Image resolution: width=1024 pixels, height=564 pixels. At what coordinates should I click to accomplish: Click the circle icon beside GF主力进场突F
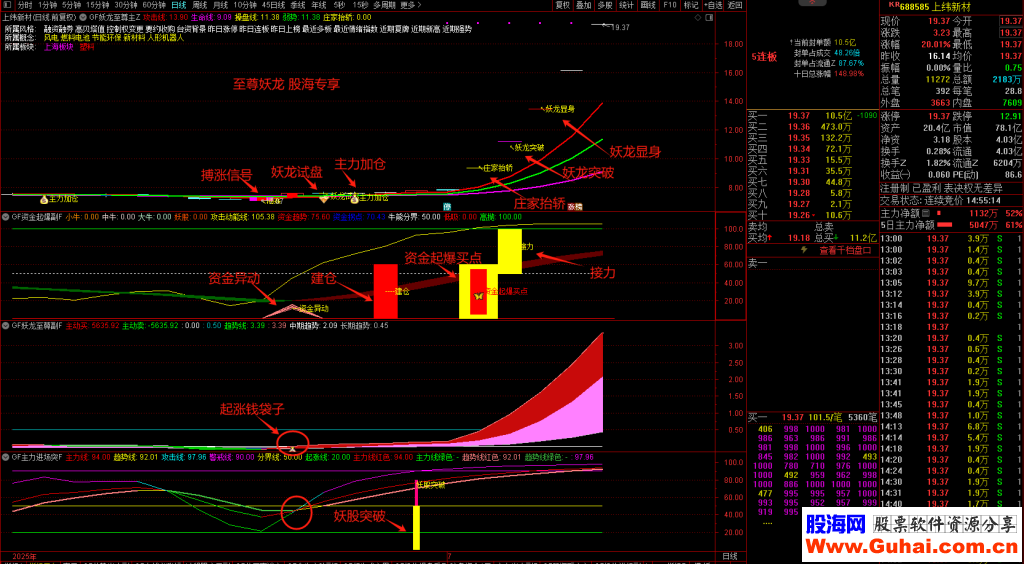pyautogui.click(x=6, y=457)
